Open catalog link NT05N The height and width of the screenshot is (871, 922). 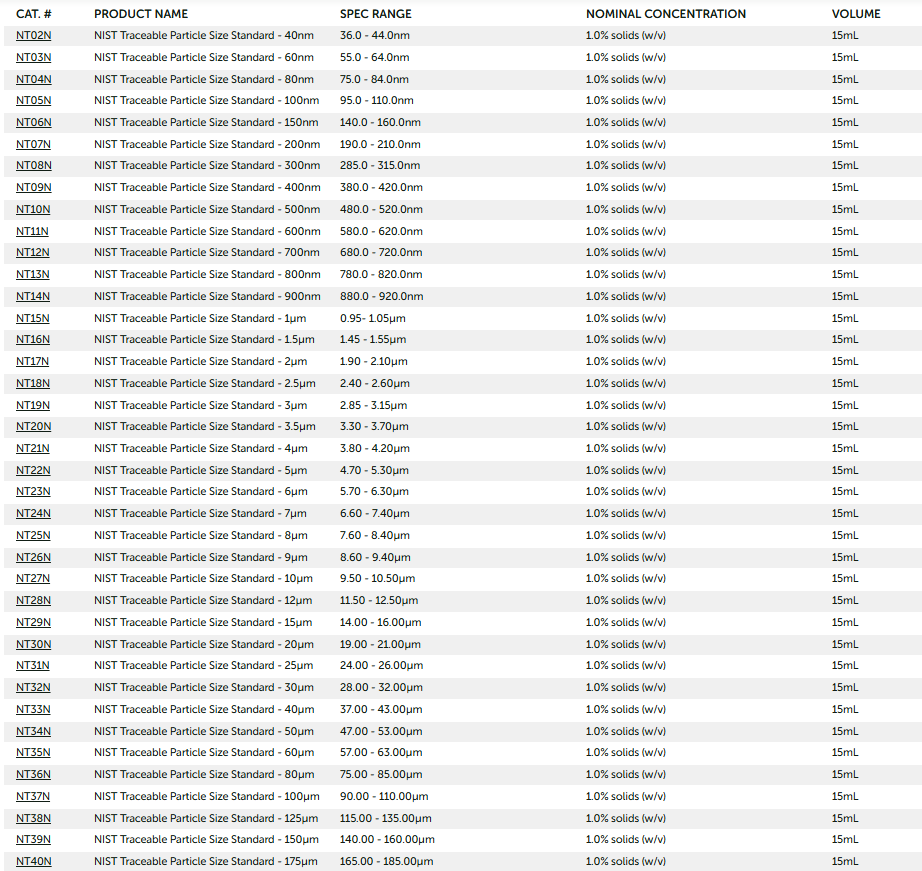[34, 100]
